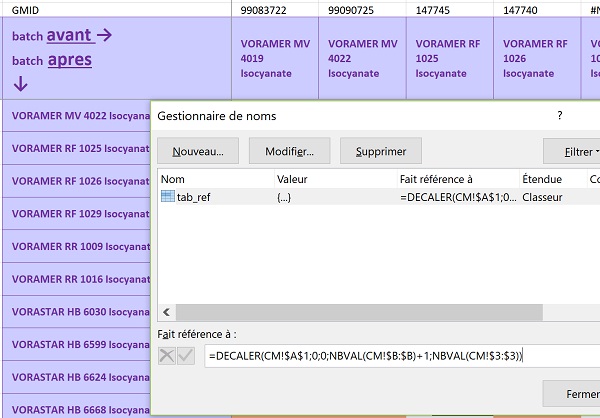The height and width of the screenshot is (418, 600).
Task: Click in the Fait référence à field
Action: coord(402,356)
